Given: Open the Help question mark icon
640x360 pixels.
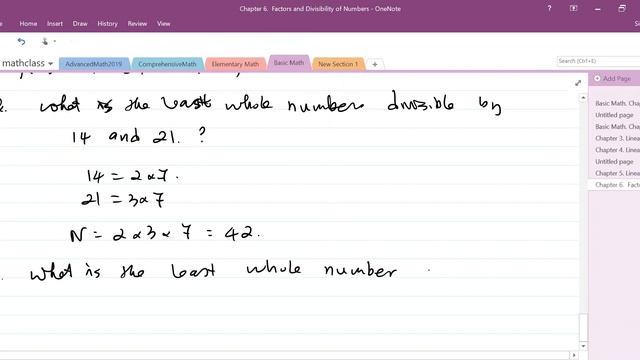Looking at the screenshot, I should (549, 8).
